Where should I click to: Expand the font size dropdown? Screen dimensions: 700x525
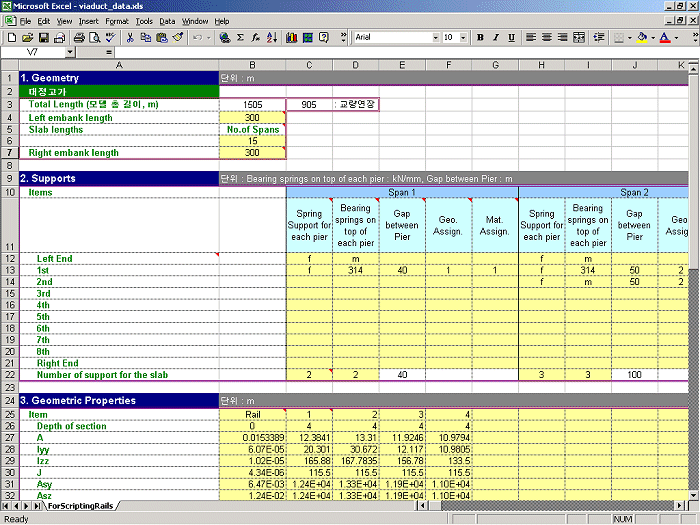pos(463,37)
